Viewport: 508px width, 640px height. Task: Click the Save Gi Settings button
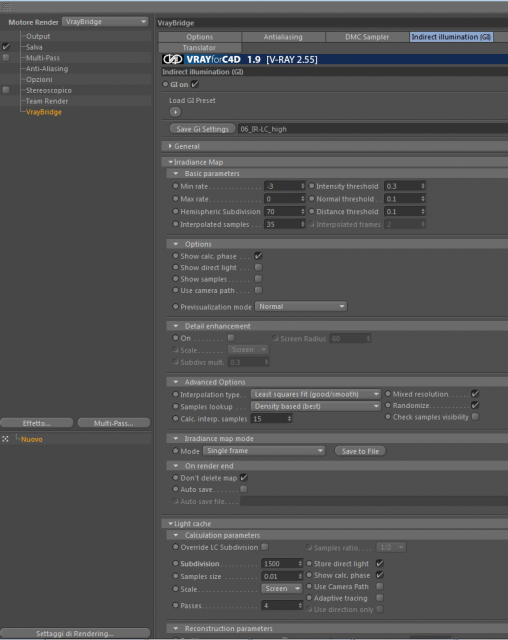coord(202,129)
